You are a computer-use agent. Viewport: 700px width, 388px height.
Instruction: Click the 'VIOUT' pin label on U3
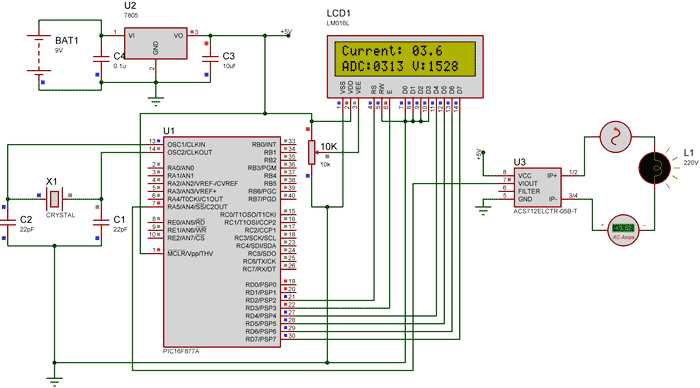(x=528, y=184)
